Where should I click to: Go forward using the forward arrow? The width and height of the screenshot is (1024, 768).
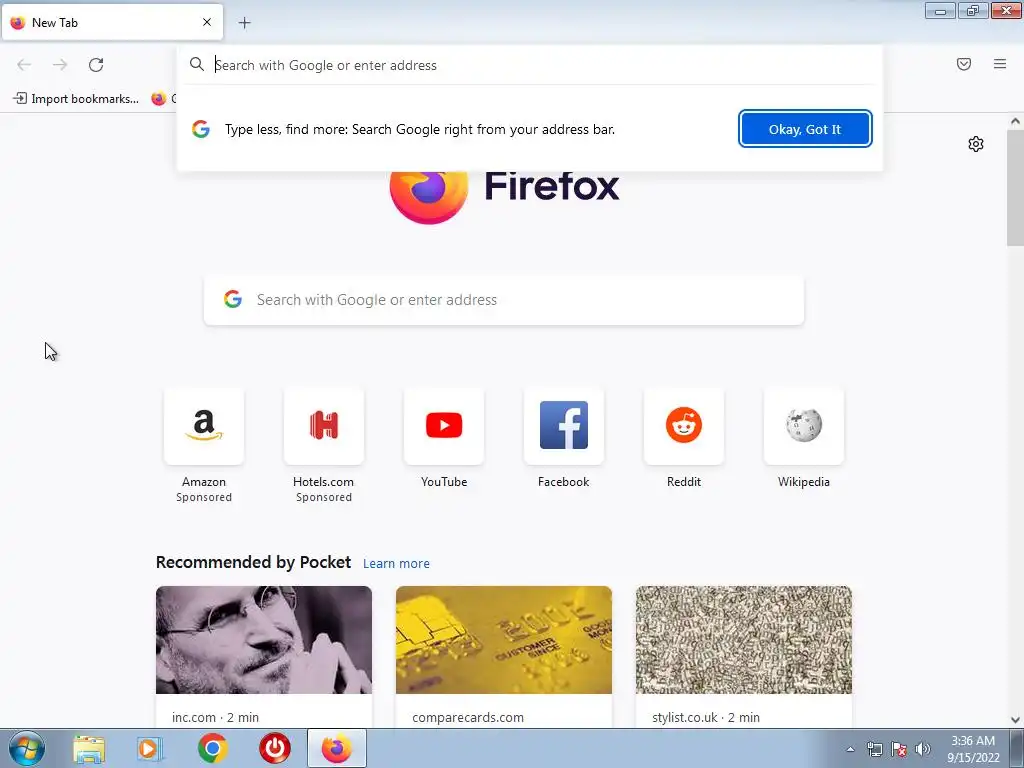click(x=60, y=65)
